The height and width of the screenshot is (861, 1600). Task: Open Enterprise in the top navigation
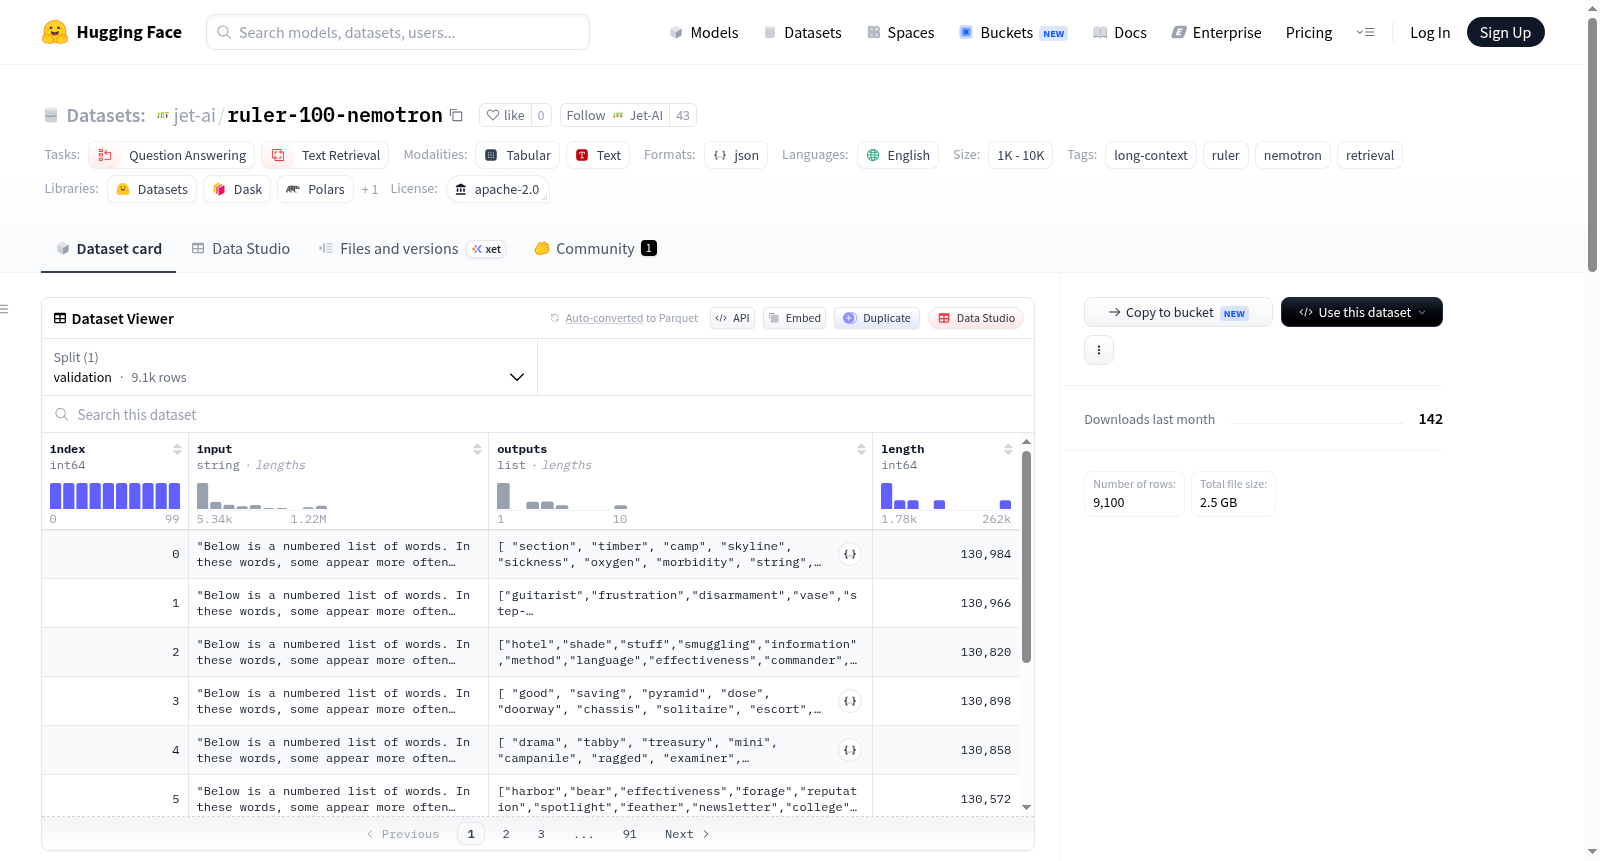click(1216, 32)
